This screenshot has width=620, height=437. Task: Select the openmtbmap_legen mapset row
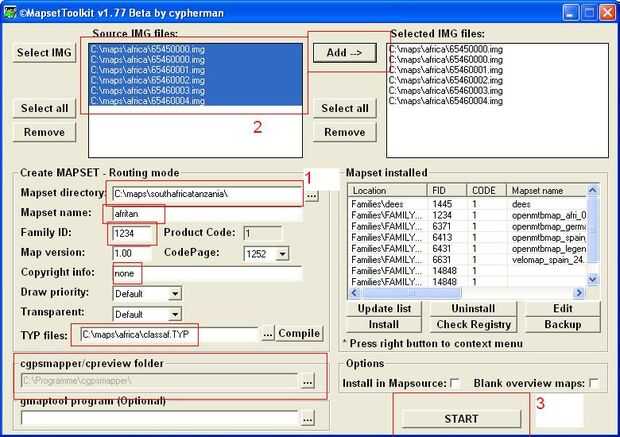click(467, 249)
